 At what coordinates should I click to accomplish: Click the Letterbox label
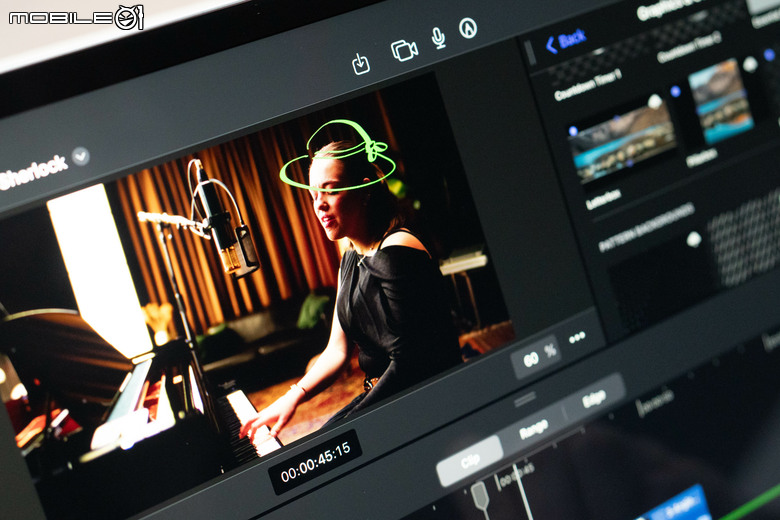(603, 200)
